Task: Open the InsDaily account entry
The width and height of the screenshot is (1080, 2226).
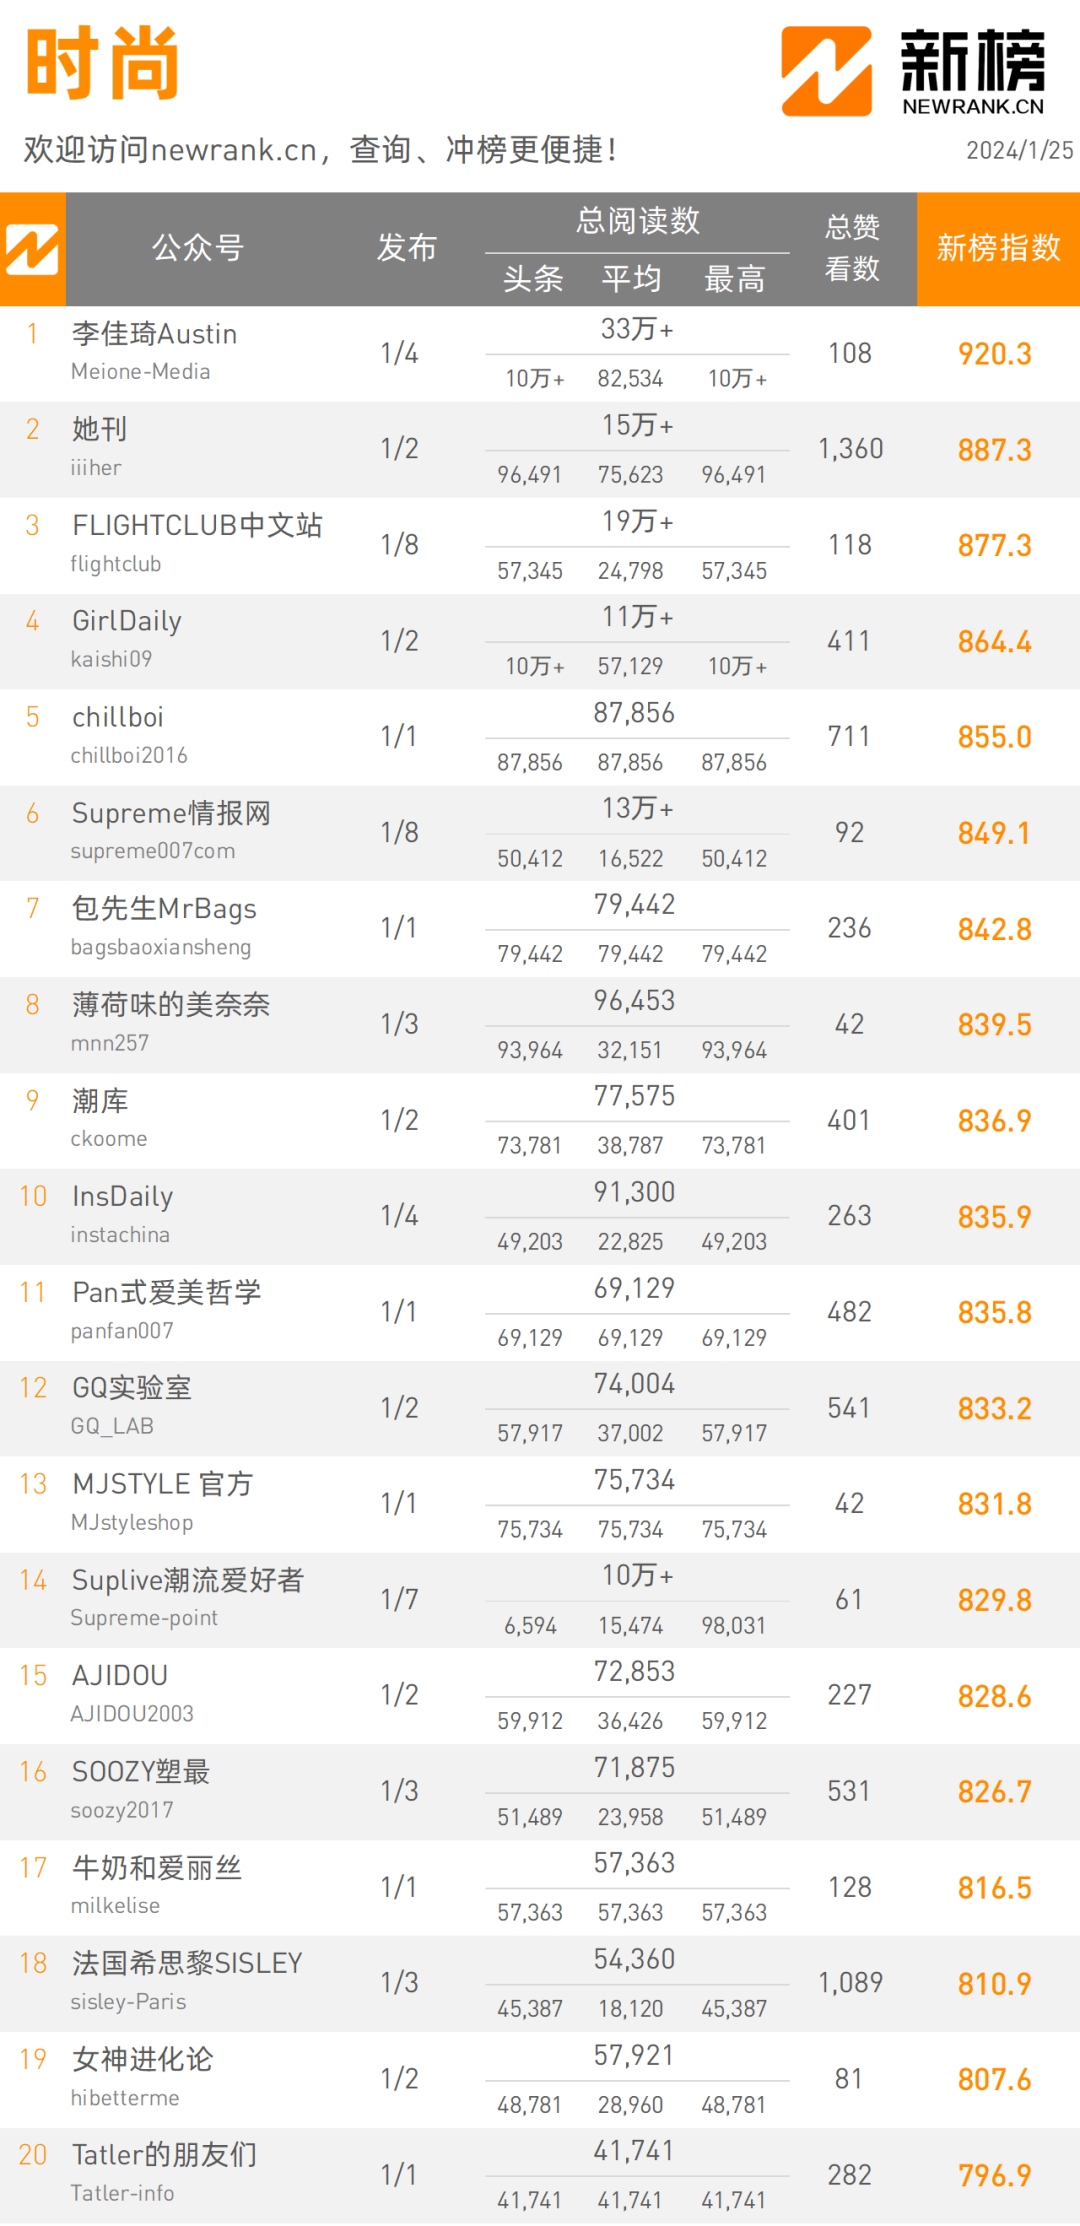Action: pyautogui.click(x=123, y=1197)
